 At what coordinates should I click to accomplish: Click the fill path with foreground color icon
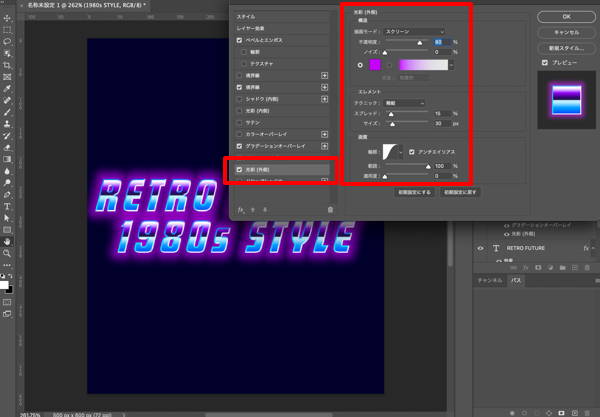click(512, 413)
